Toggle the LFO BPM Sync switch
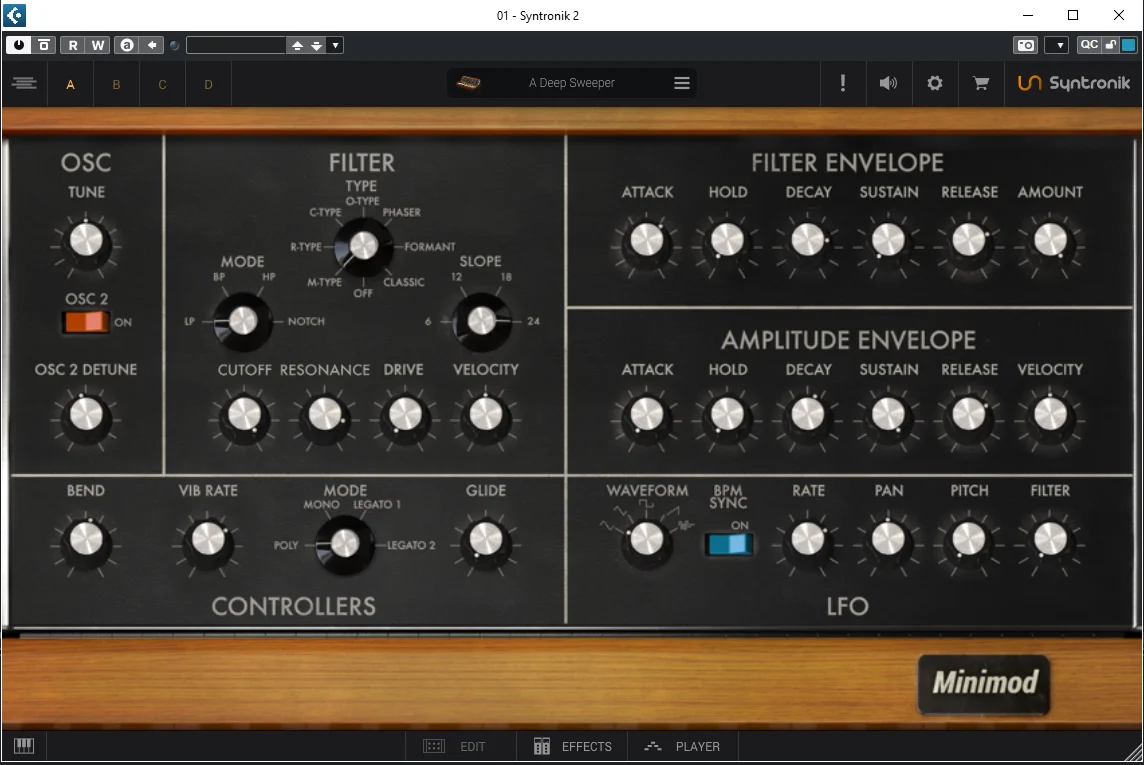1144x765 pixels. pos(729,544)
